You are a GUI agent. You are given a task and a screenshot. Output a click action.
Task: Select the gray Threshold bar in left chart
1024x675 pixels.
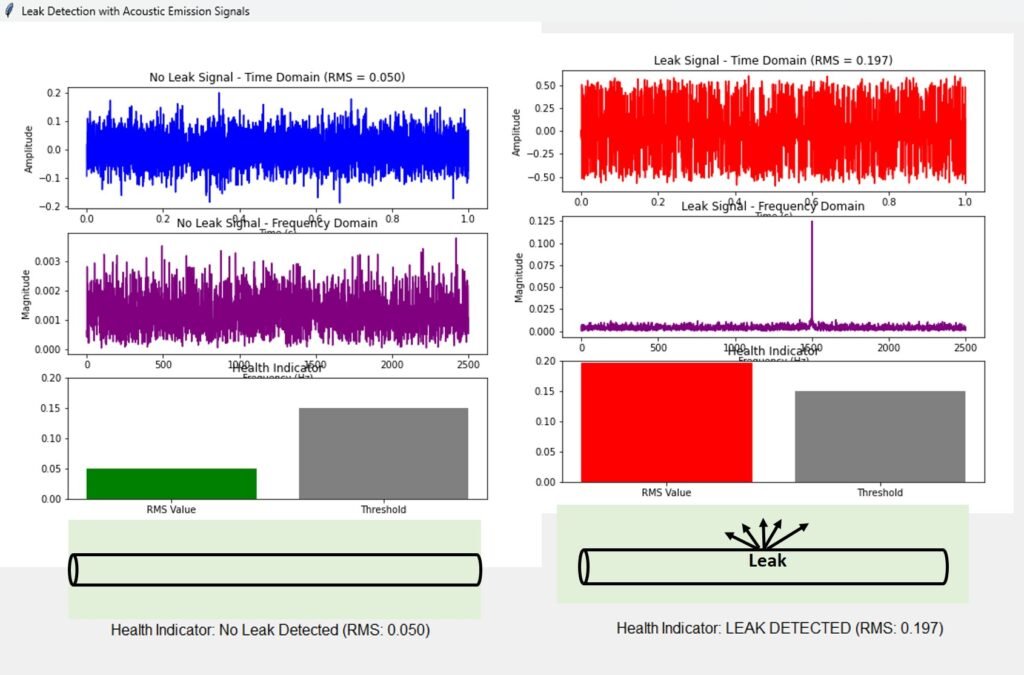click(383, 453)
